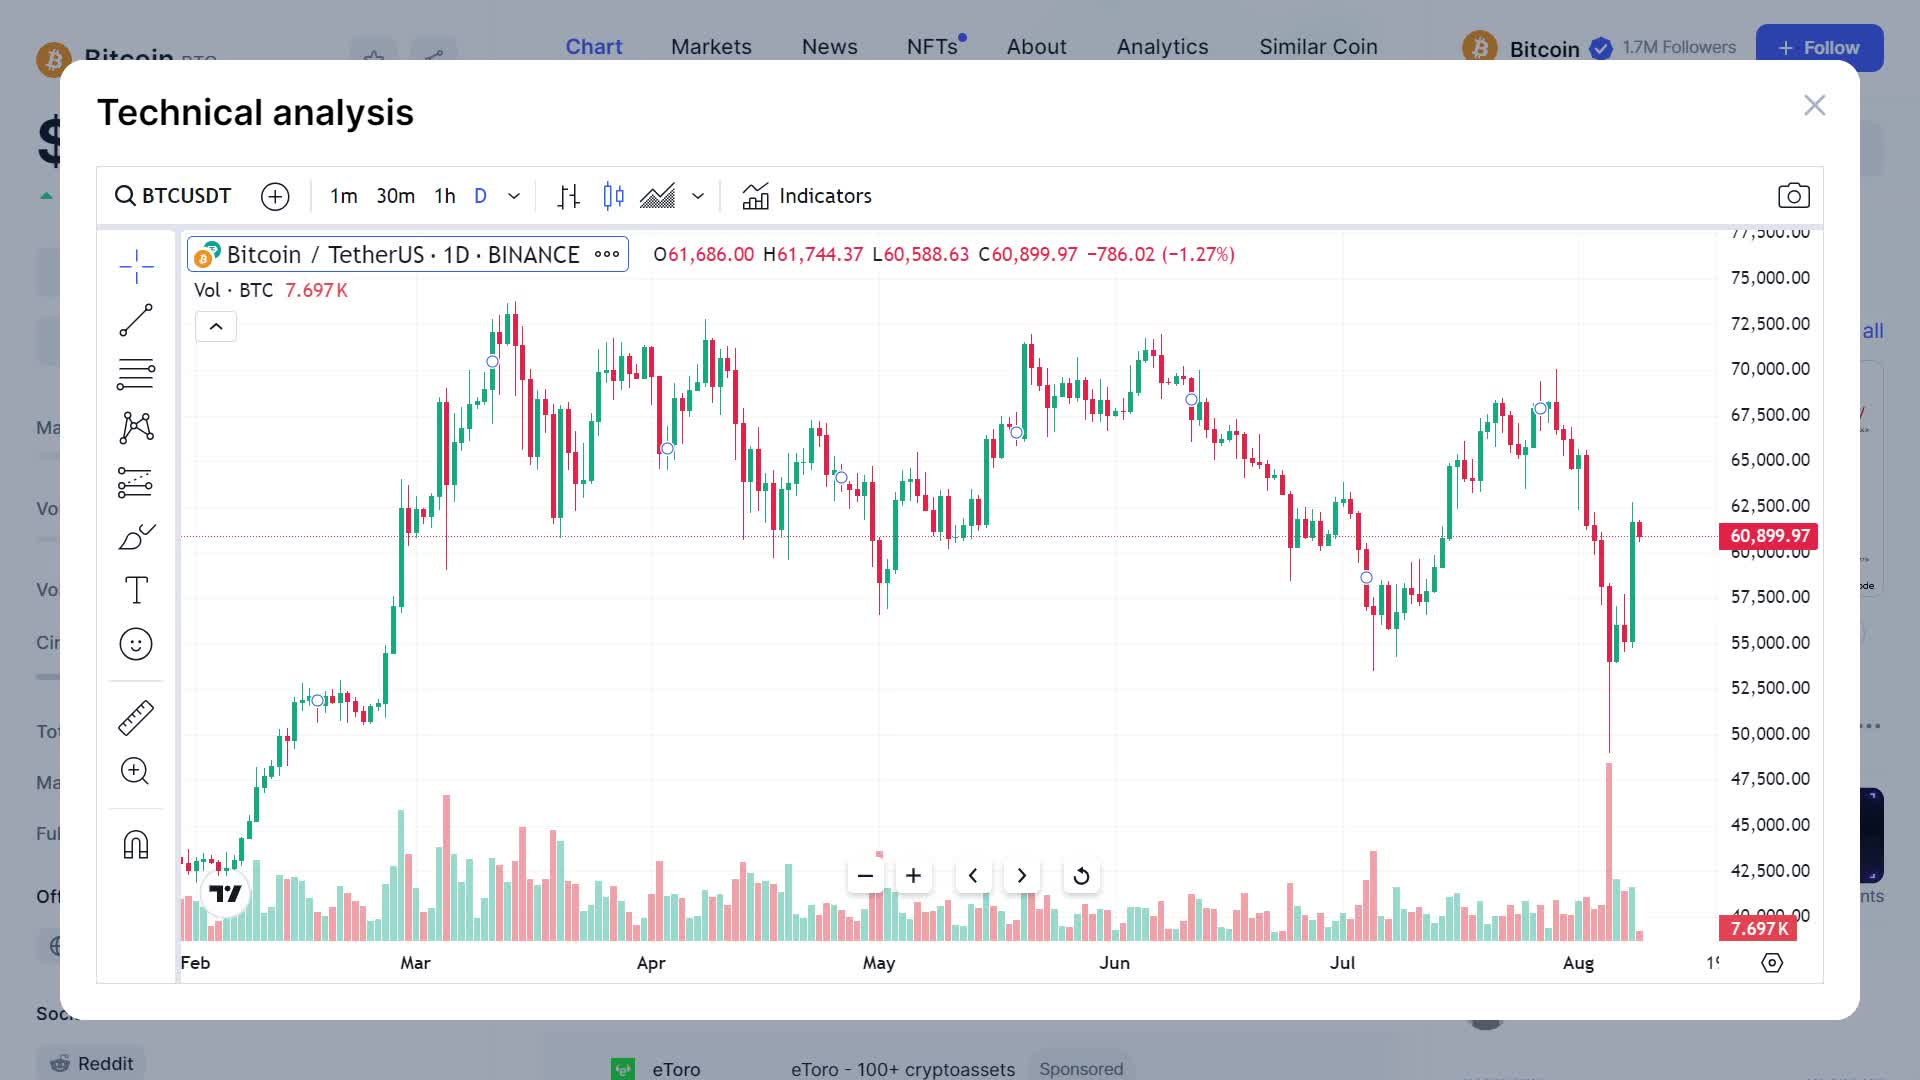This screenshot has height=1080, width=1920.
Task: Open the News tab
Action: (830, 47)
